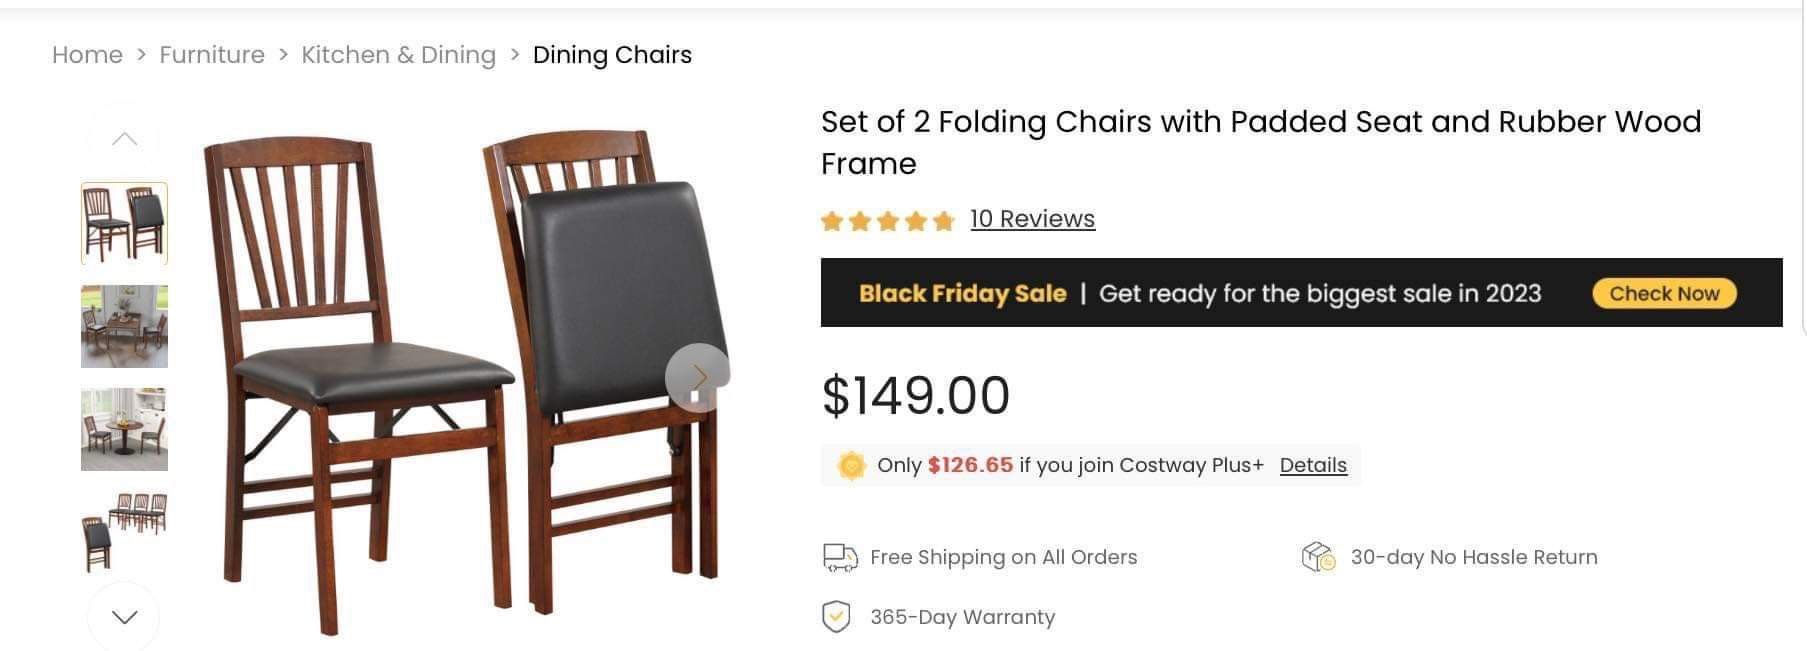The height and width of the screenshot is (651, 1807).
Task: Click the Check Now sale button
Action: (1663, 293)
